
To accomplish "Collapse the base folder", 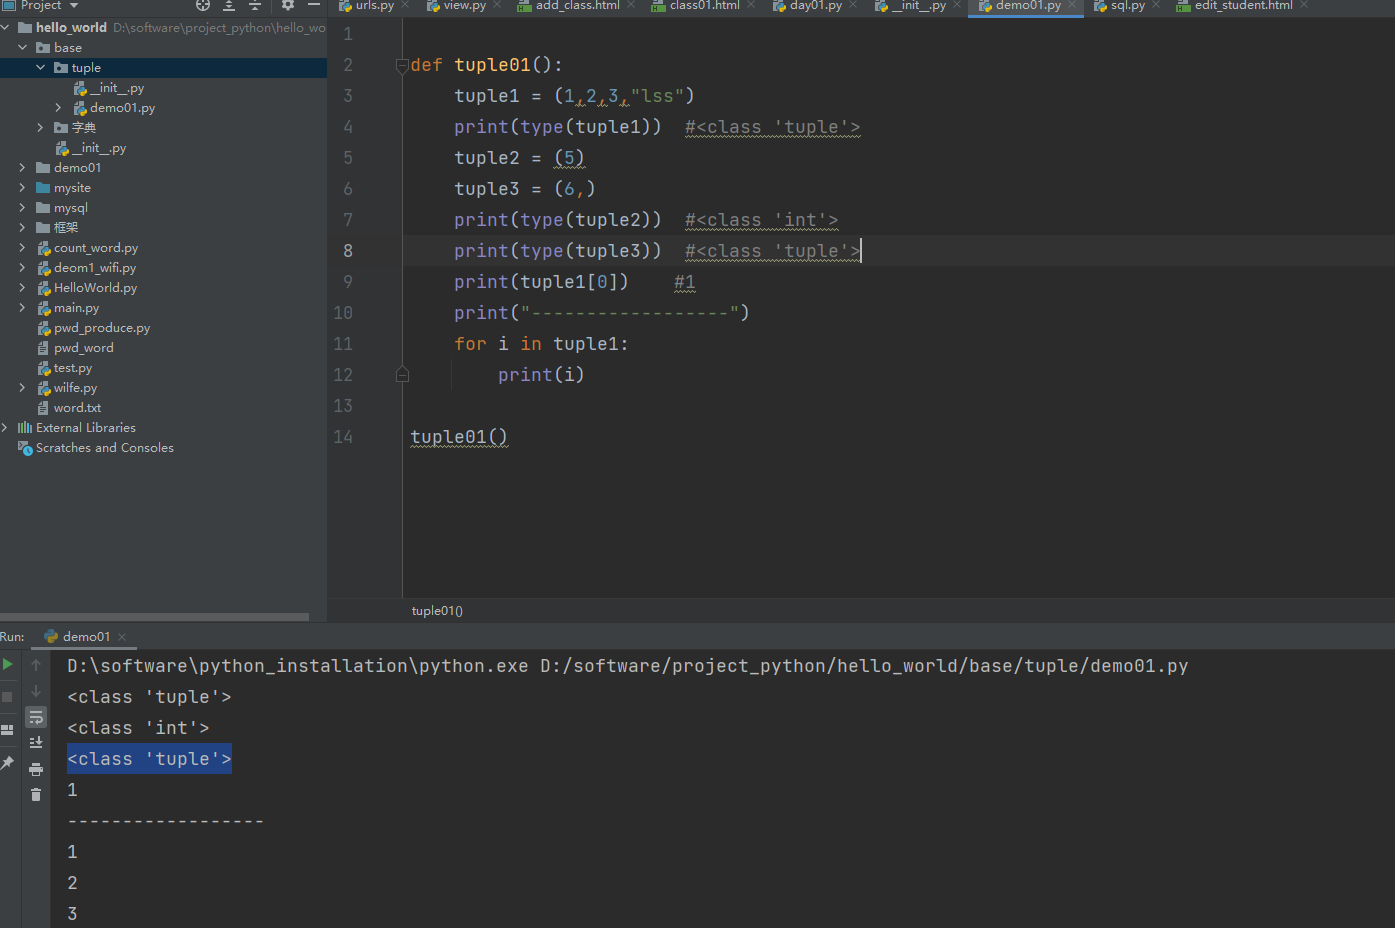I will tap(23, 48).
